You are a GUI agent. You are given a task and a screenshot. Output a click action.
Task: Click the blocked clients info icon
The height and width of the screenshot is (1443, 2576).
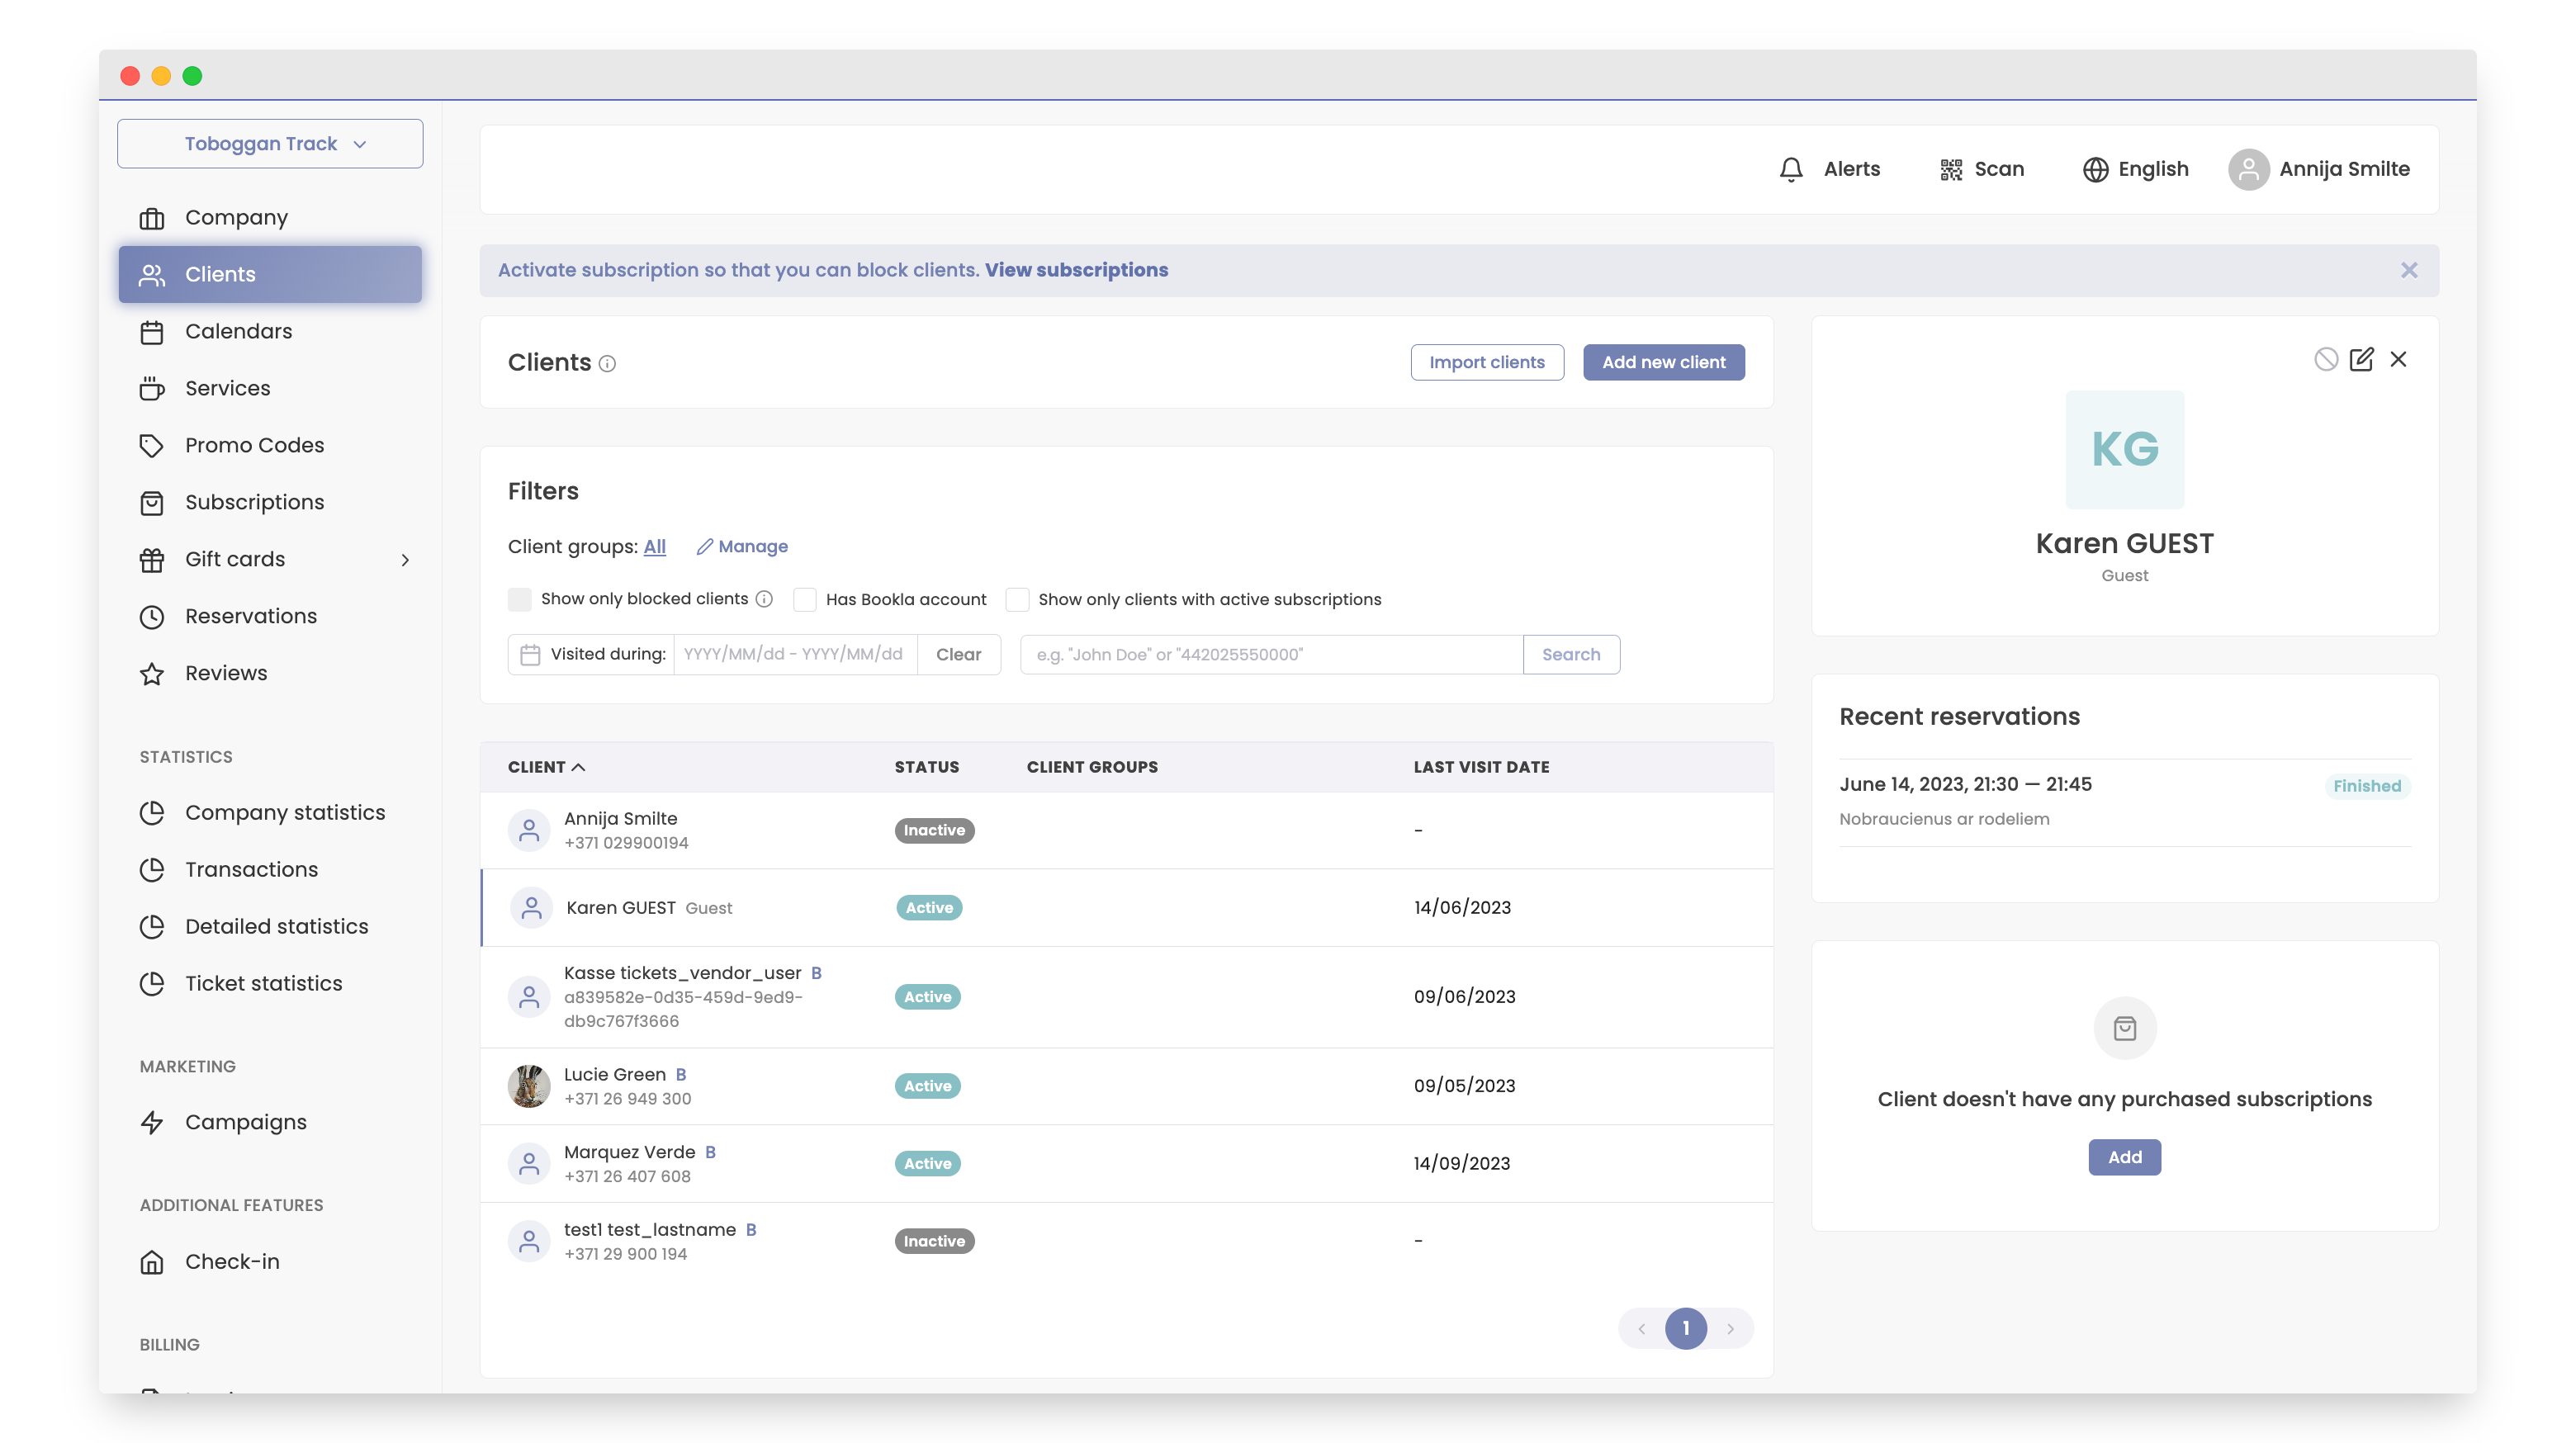[x=764, y=599]
